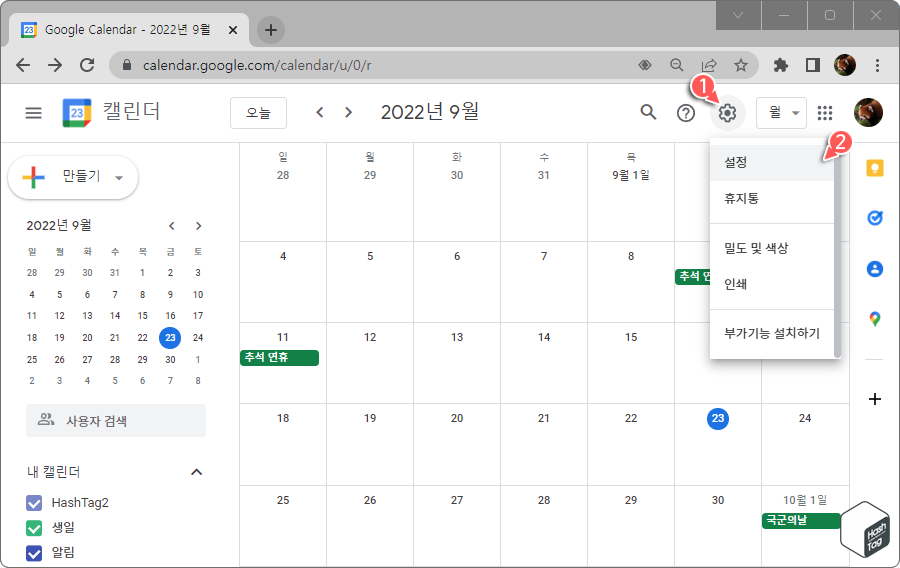Open Chrome profile avatar in toolbar

click(845, 65)
